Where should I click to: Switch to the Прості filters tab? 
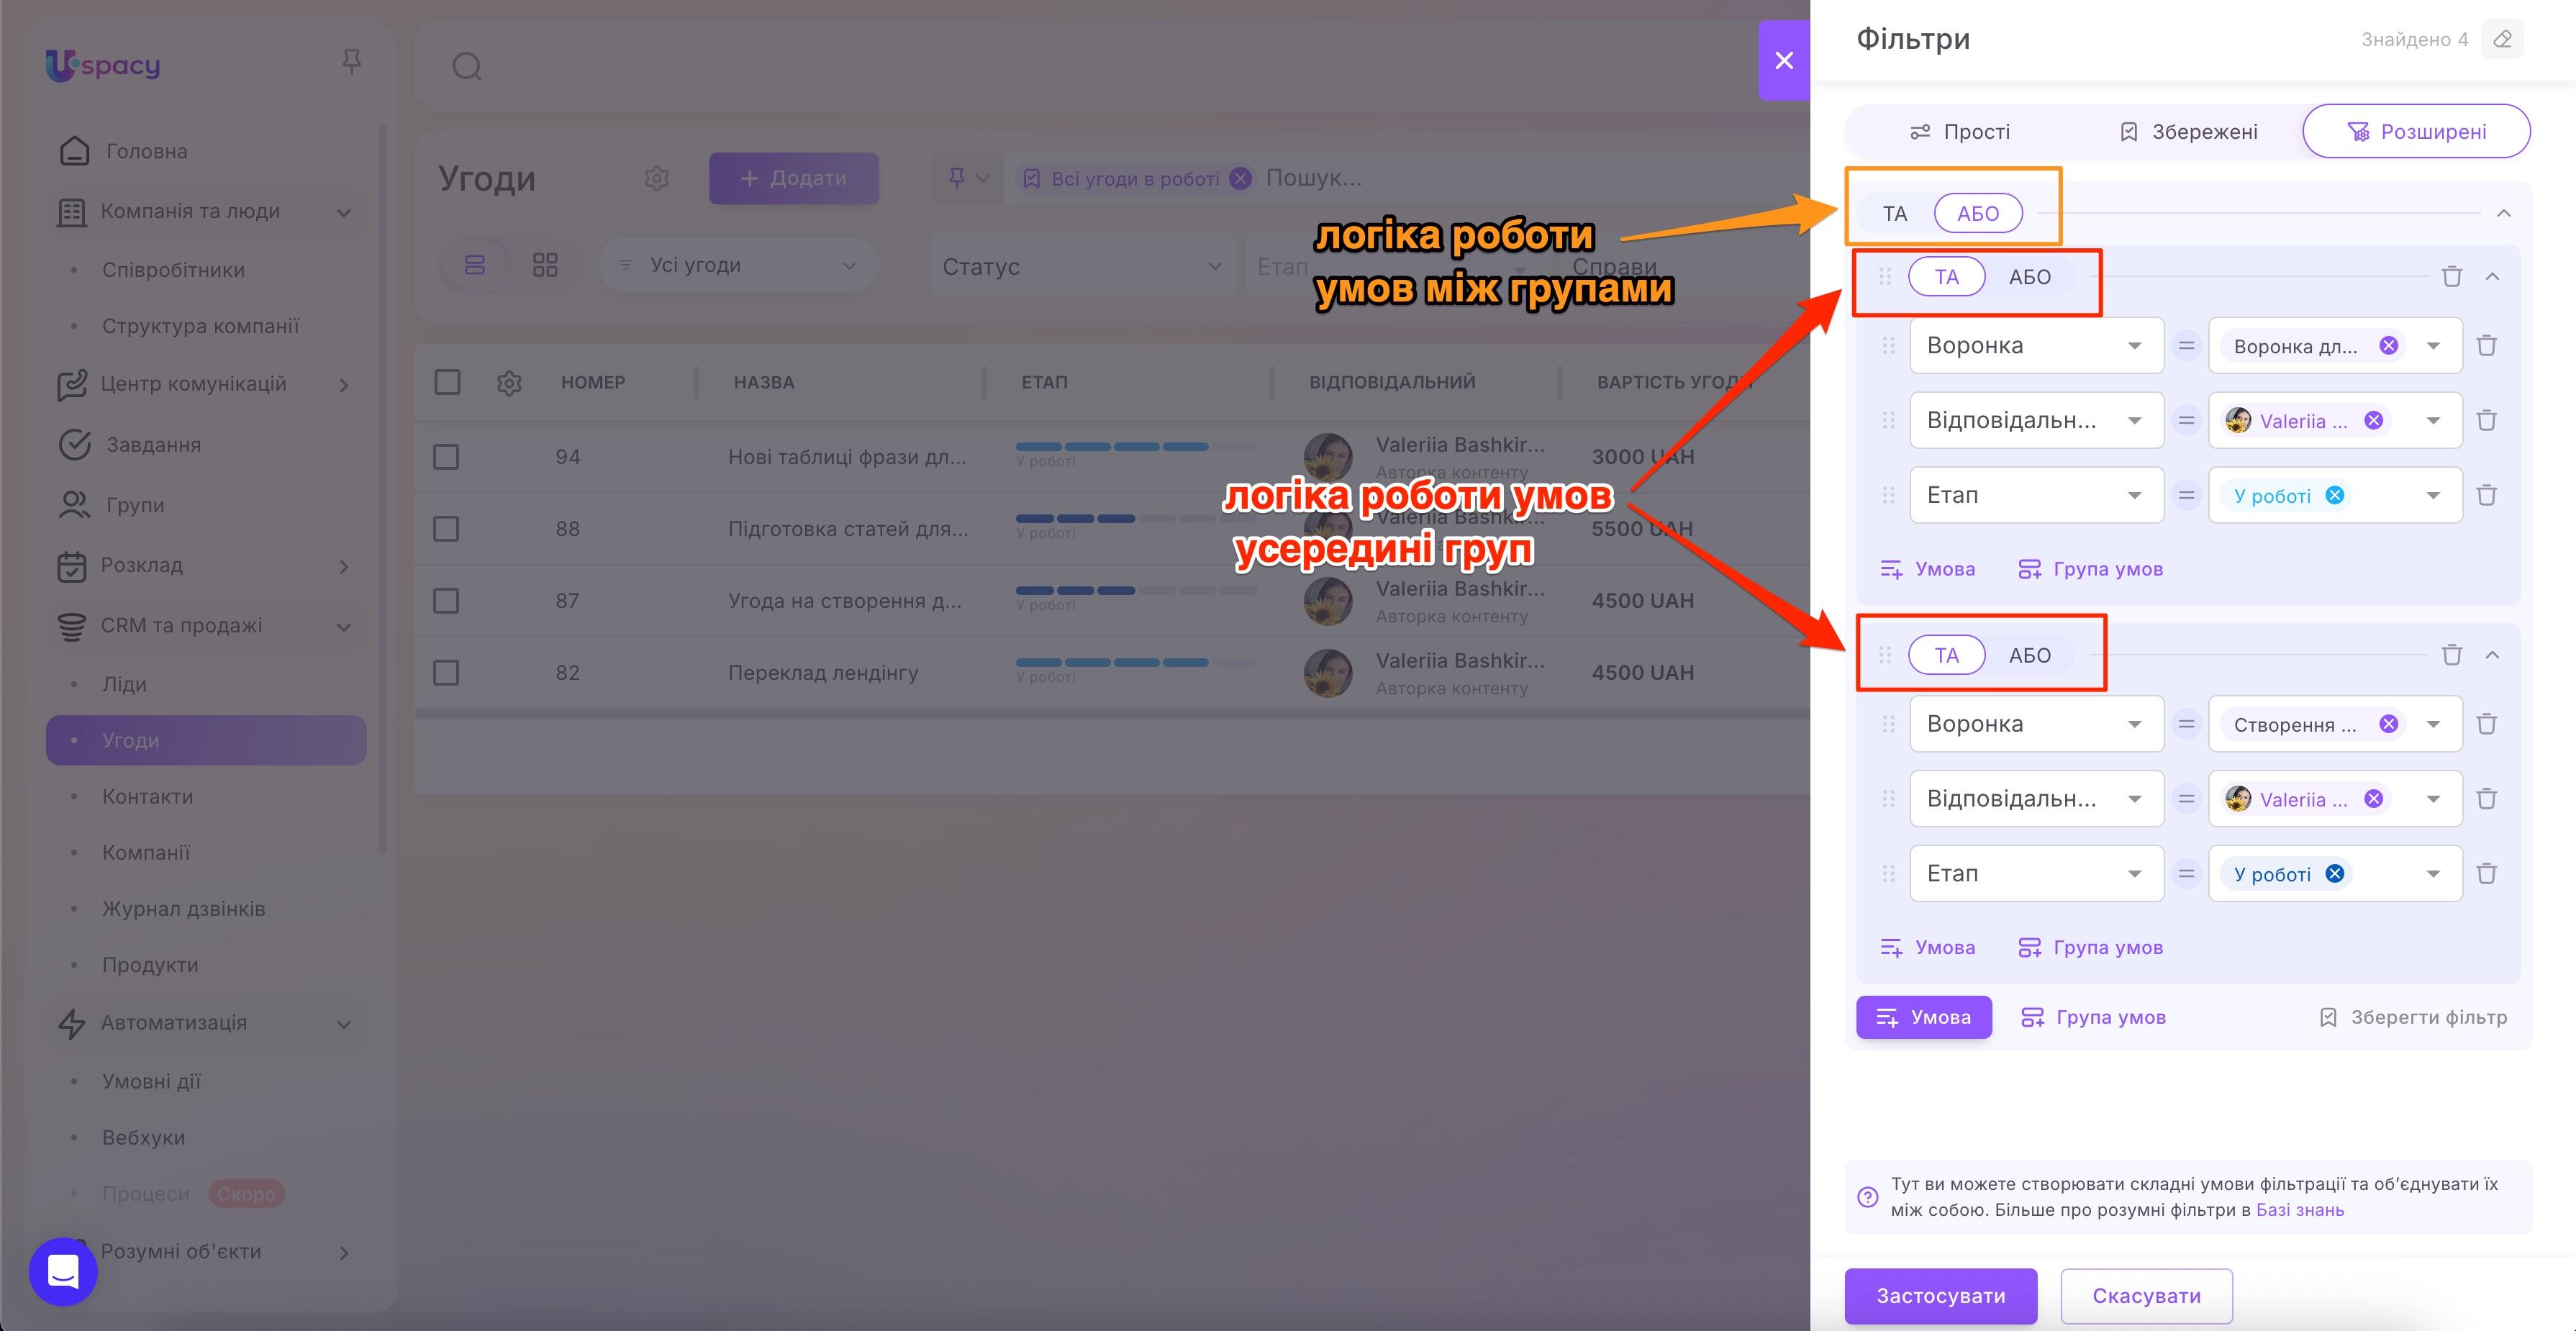(x=1960, y=131)
